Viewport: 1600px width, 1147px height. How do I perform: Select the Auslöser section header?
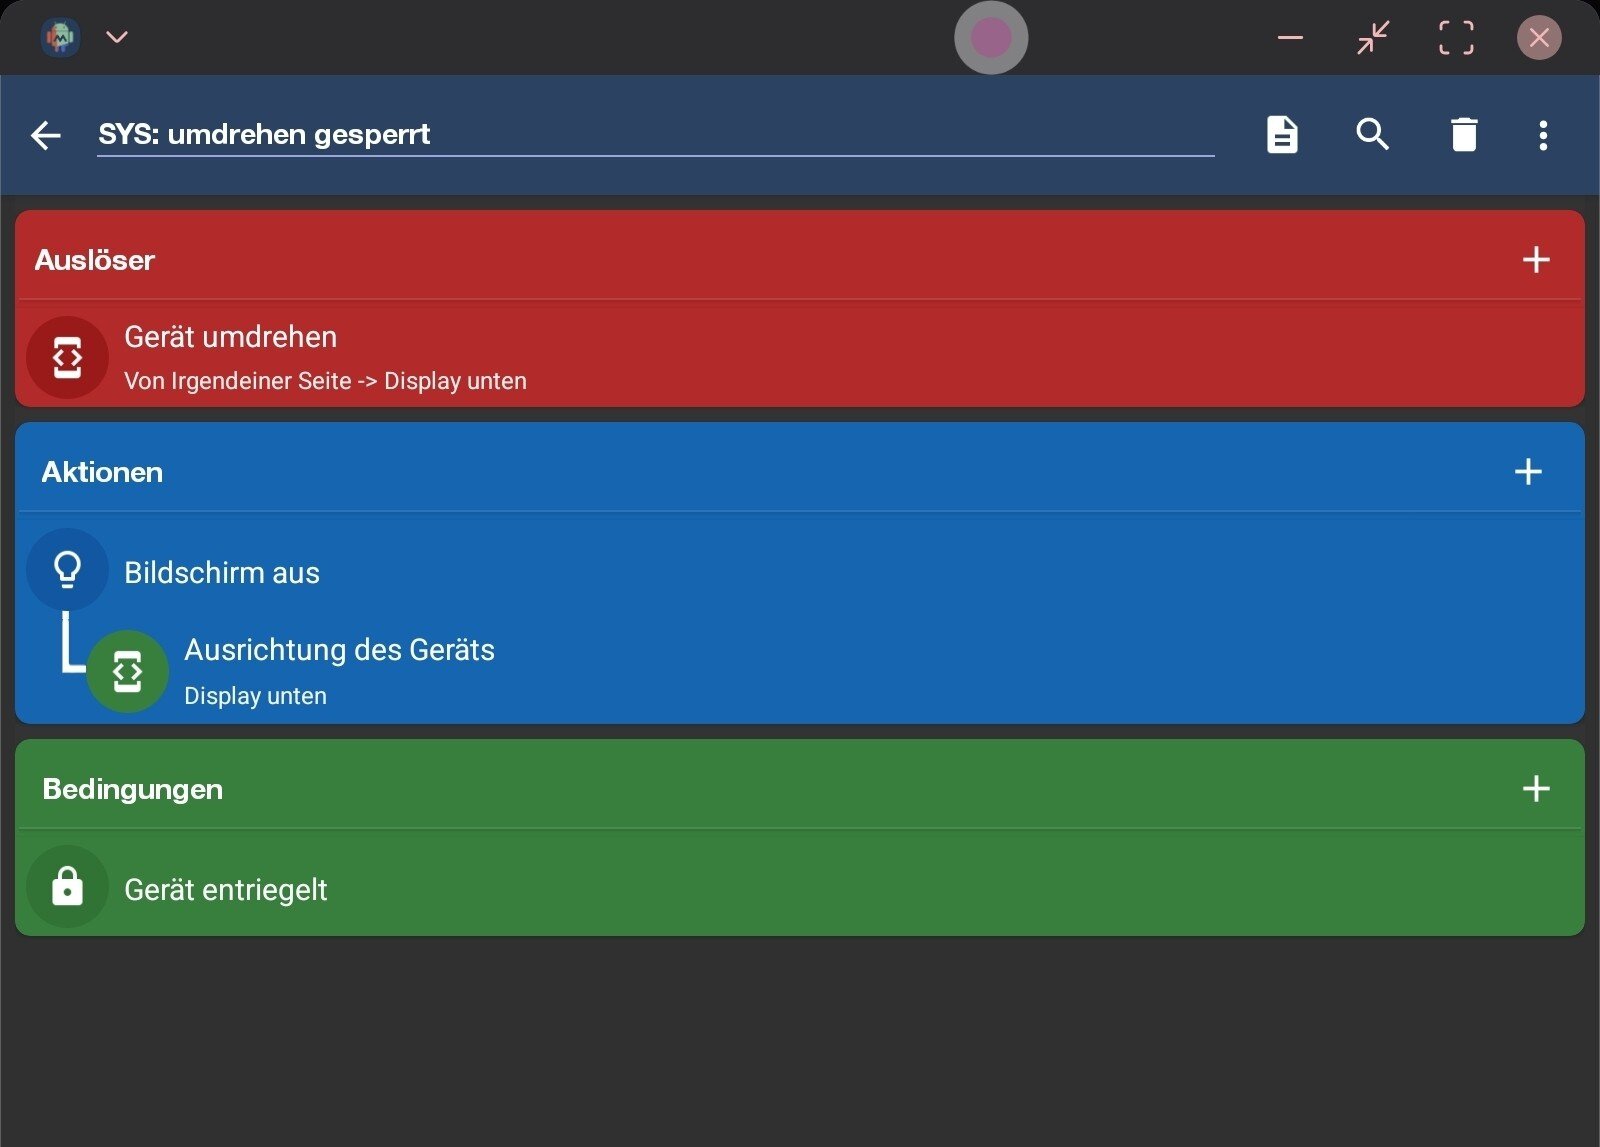tap(95, 260)
